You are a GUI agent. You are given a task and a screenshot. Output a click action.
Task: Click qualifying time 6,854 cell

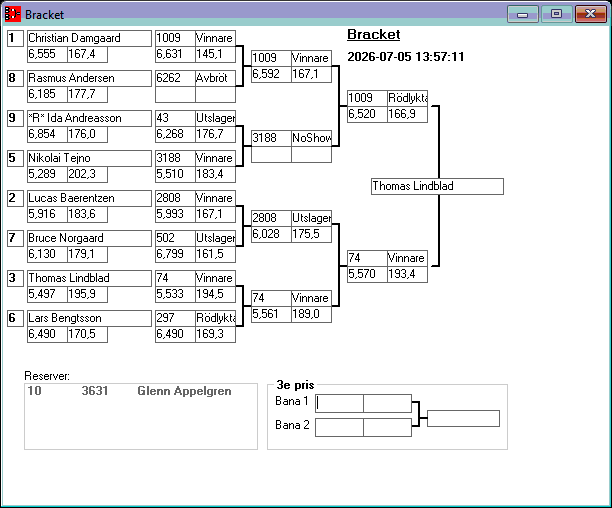click(47, 134)
